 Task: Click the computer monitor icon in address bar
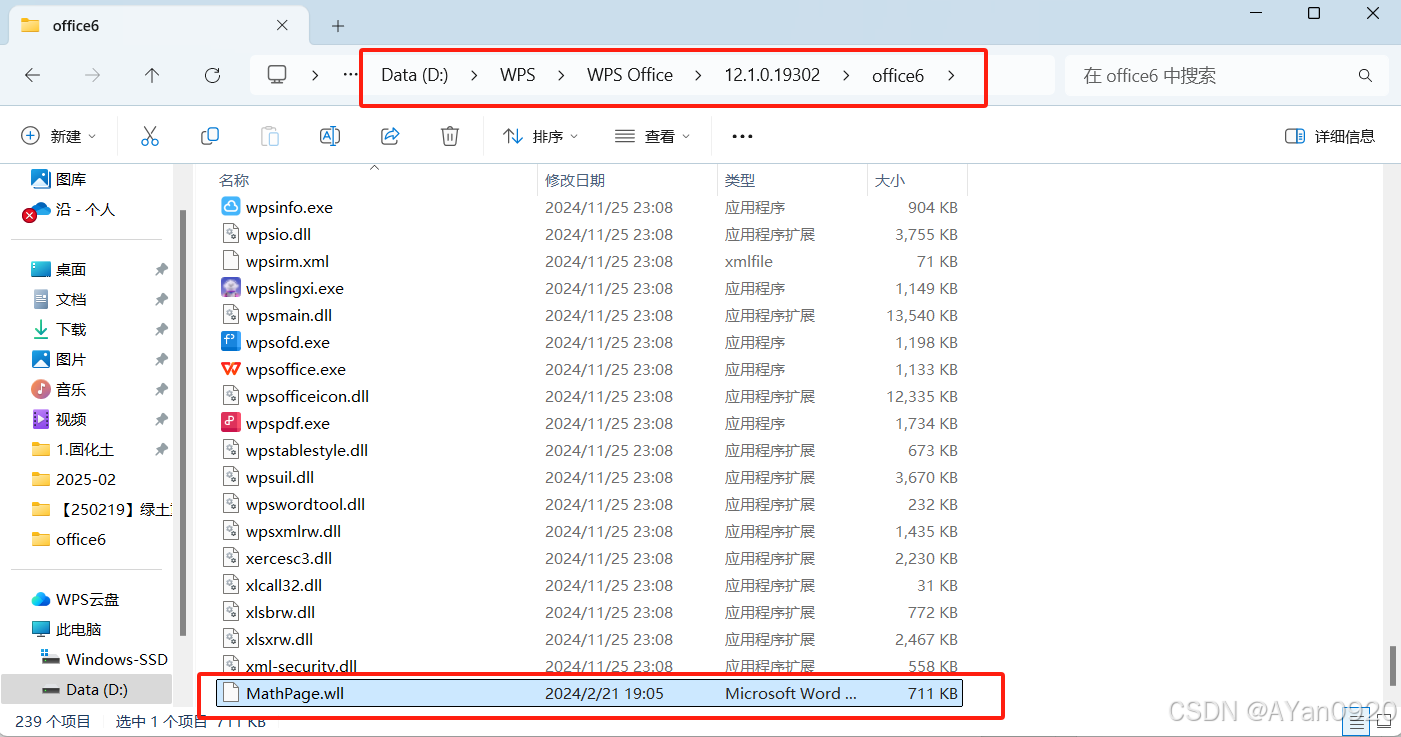point(277,75)
